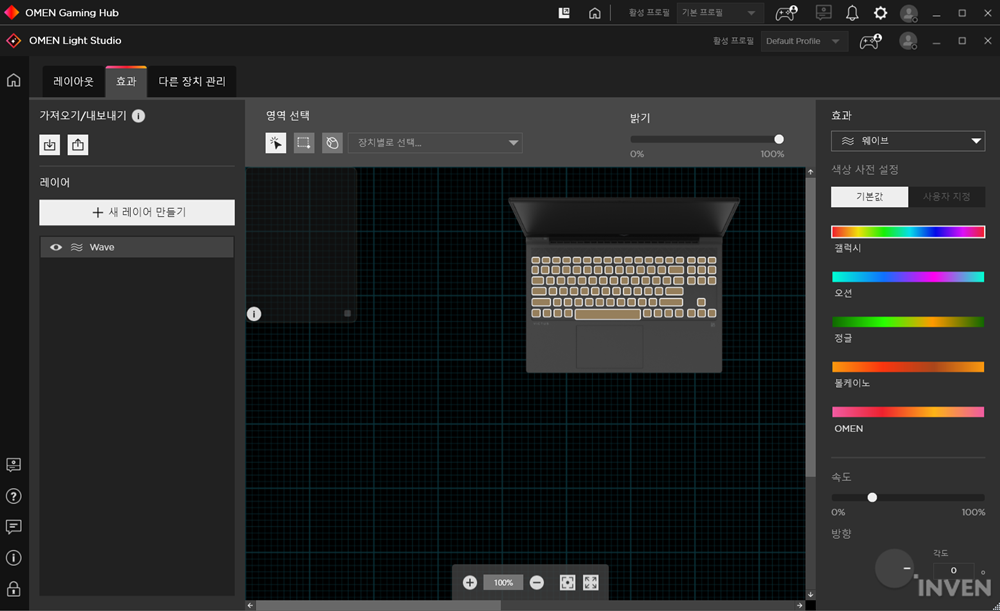Click the export profile icon

coord(78,145)
